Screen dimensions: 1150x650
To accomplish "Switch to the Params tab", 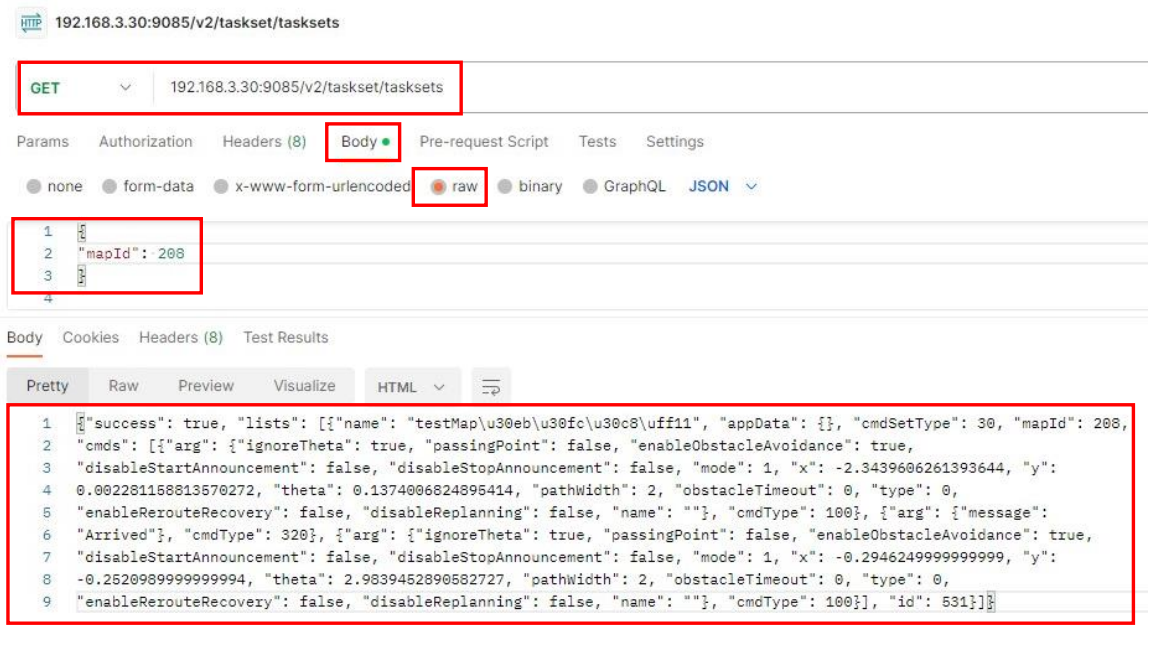I will pos(43,142).
